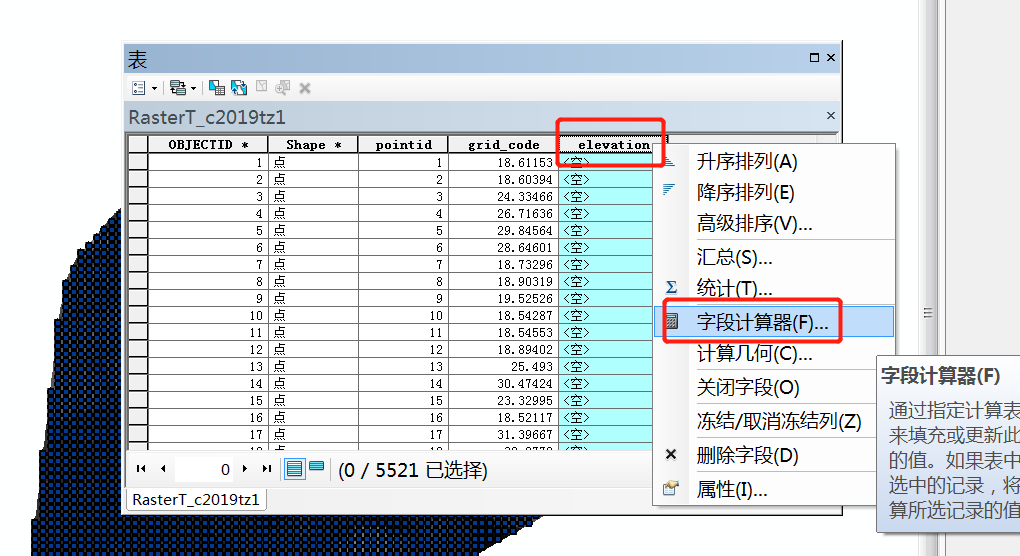Viewport: 1020px width, 556px height.
Task: Move to the next record
Action: pyautogui.click(x=246, y=469)
